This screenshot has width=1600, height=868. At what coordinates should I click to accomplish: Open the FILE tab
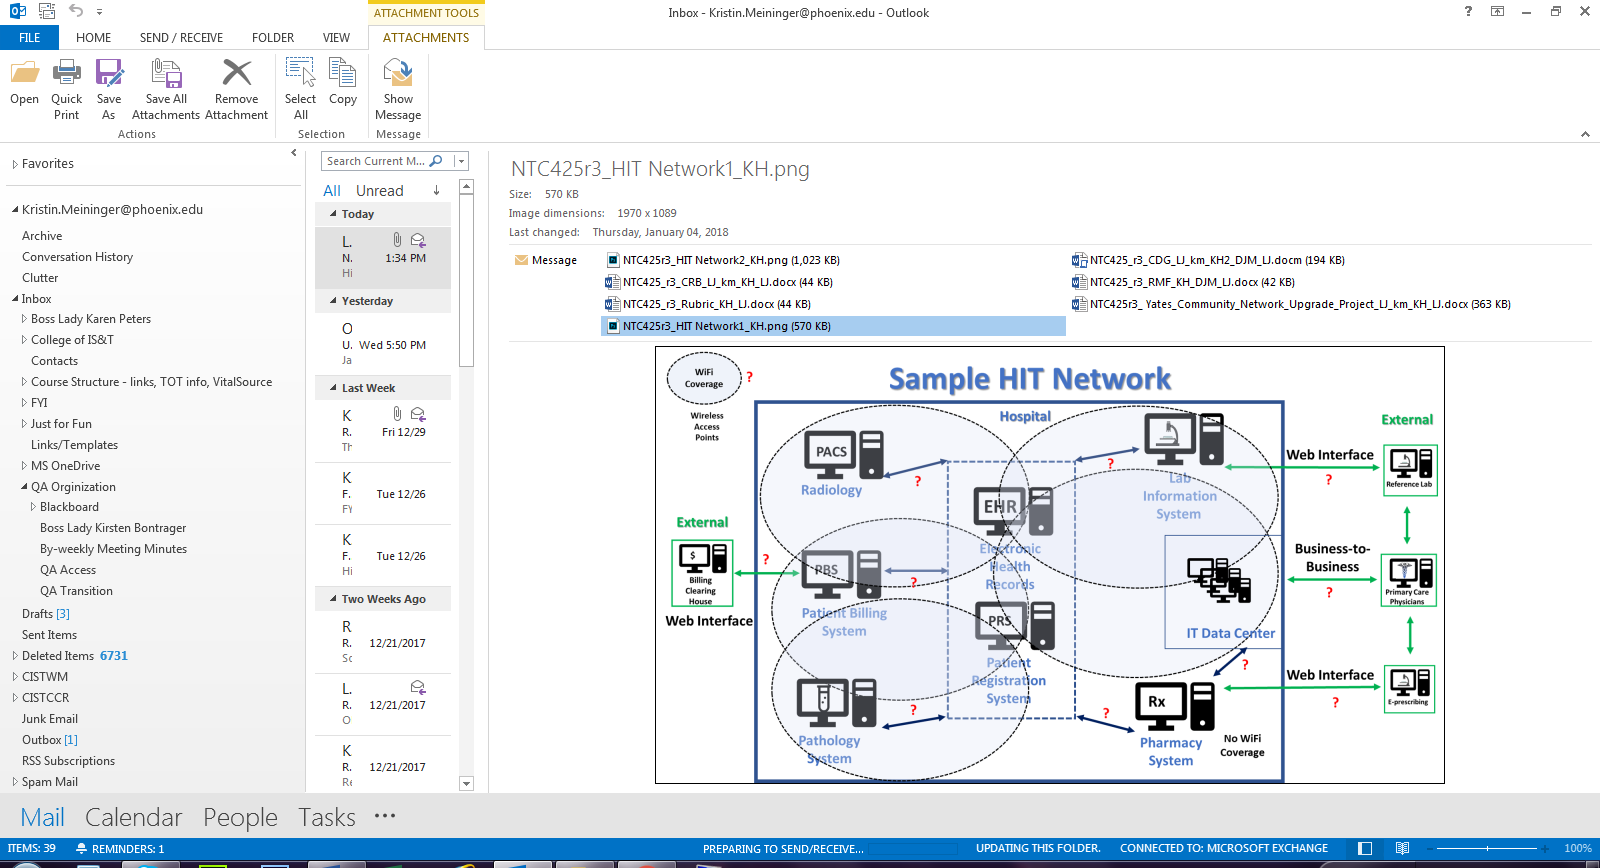click(x=30, y=38)
